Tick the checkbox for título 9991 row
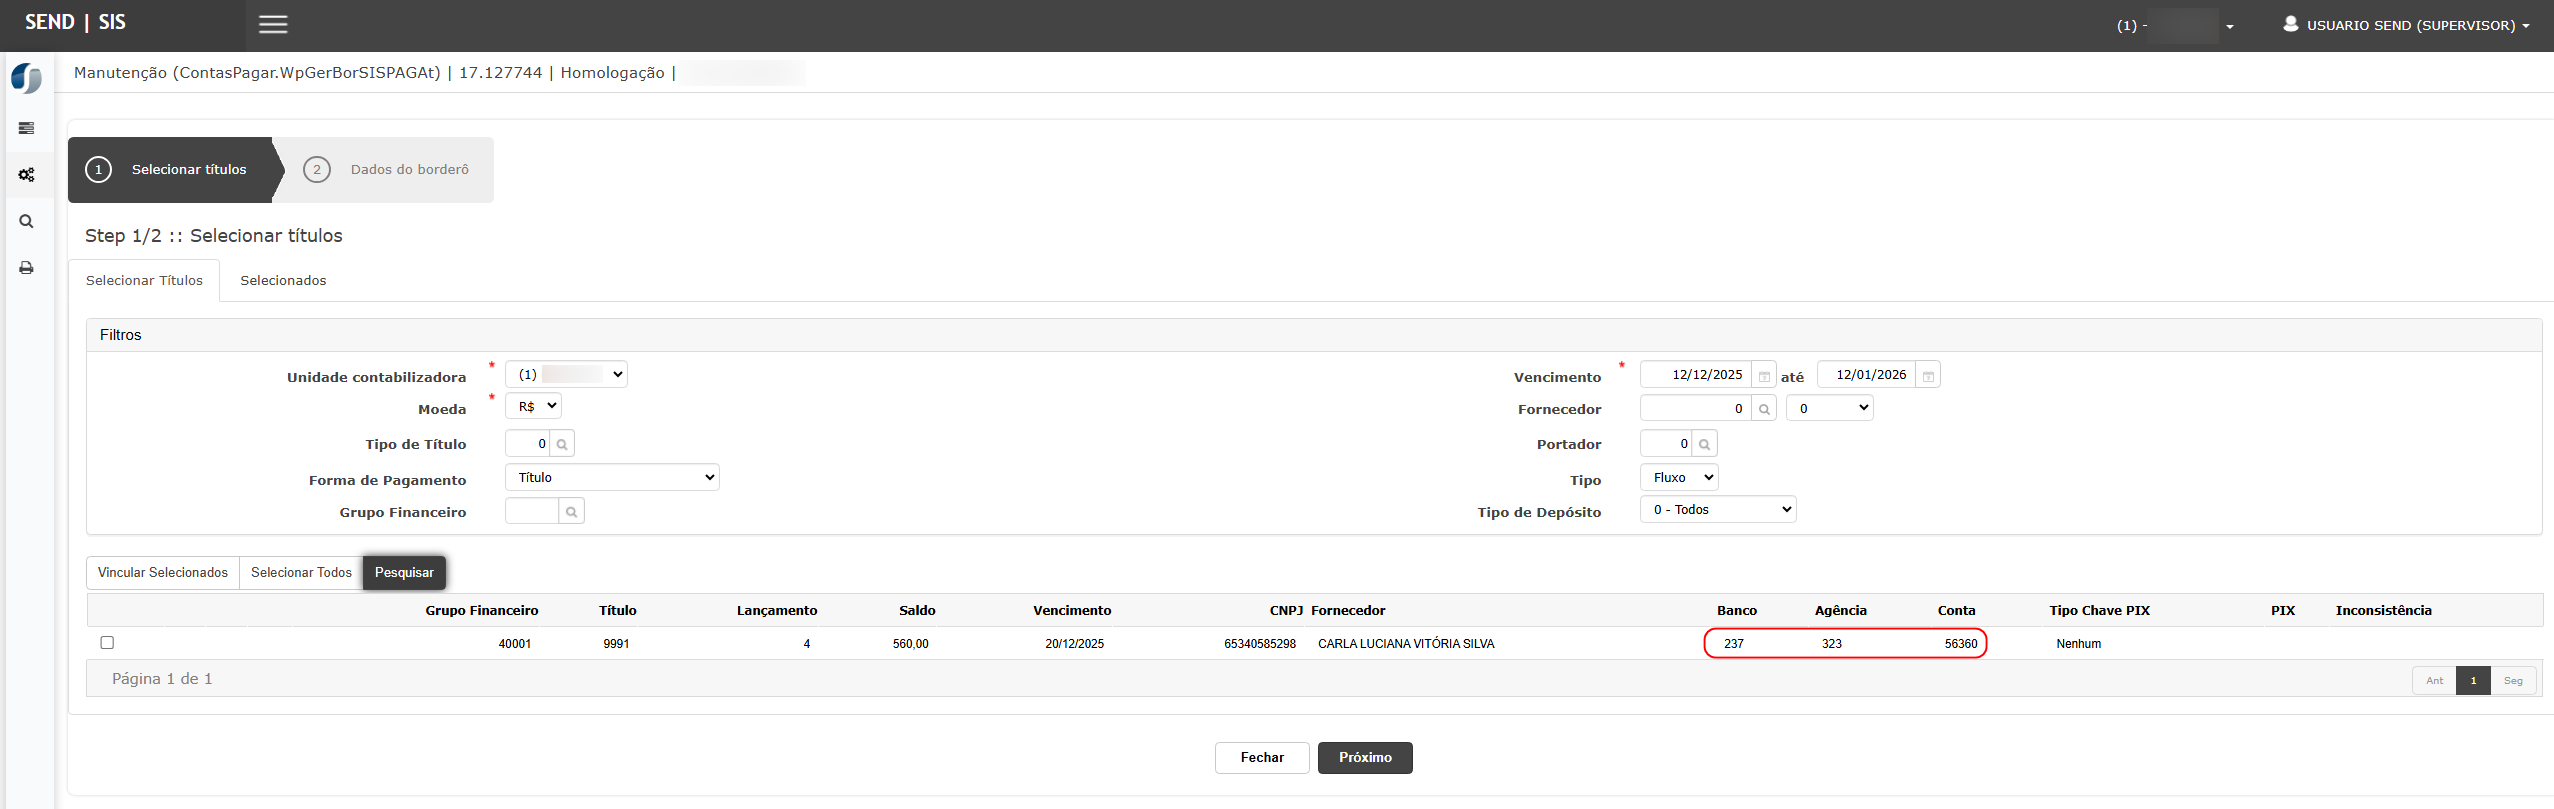This screenshot has width=2554, height=809. [x=107, y=643]
